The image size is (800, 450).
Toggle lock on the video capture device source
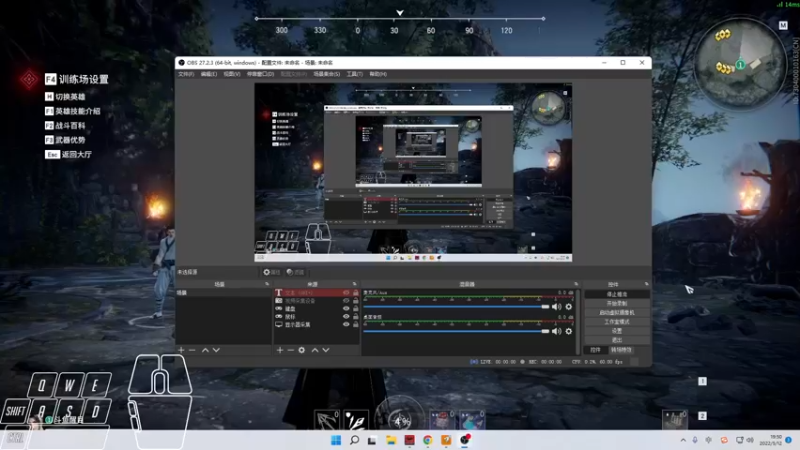(356, 301)
